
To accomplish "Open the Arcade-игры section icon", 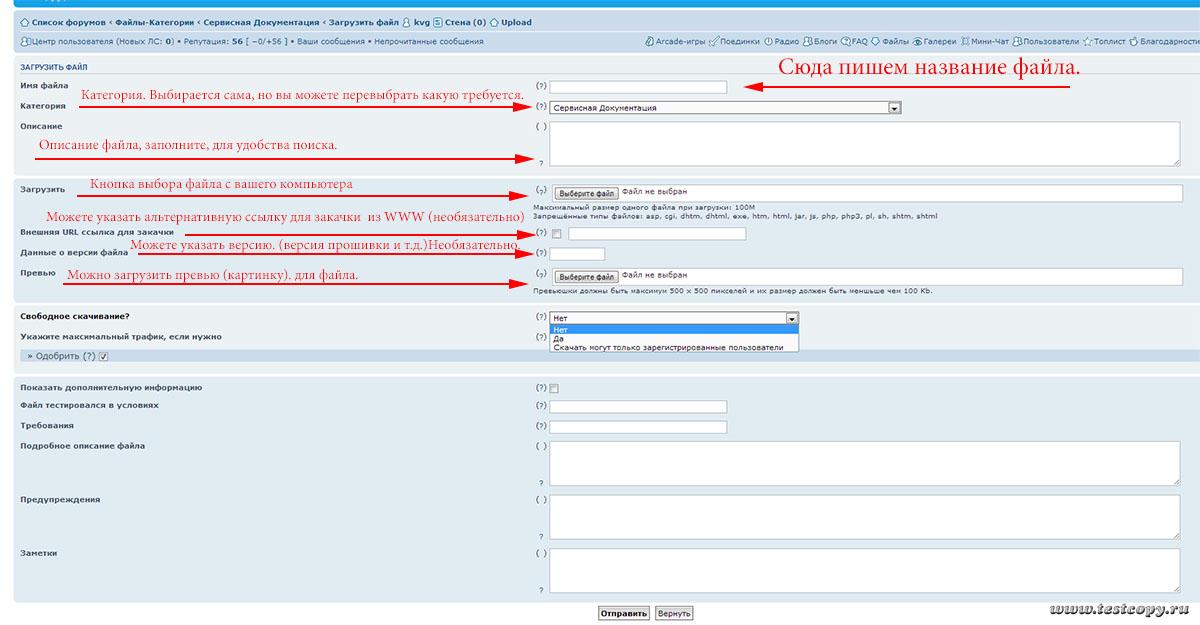I will coord(650,42).
